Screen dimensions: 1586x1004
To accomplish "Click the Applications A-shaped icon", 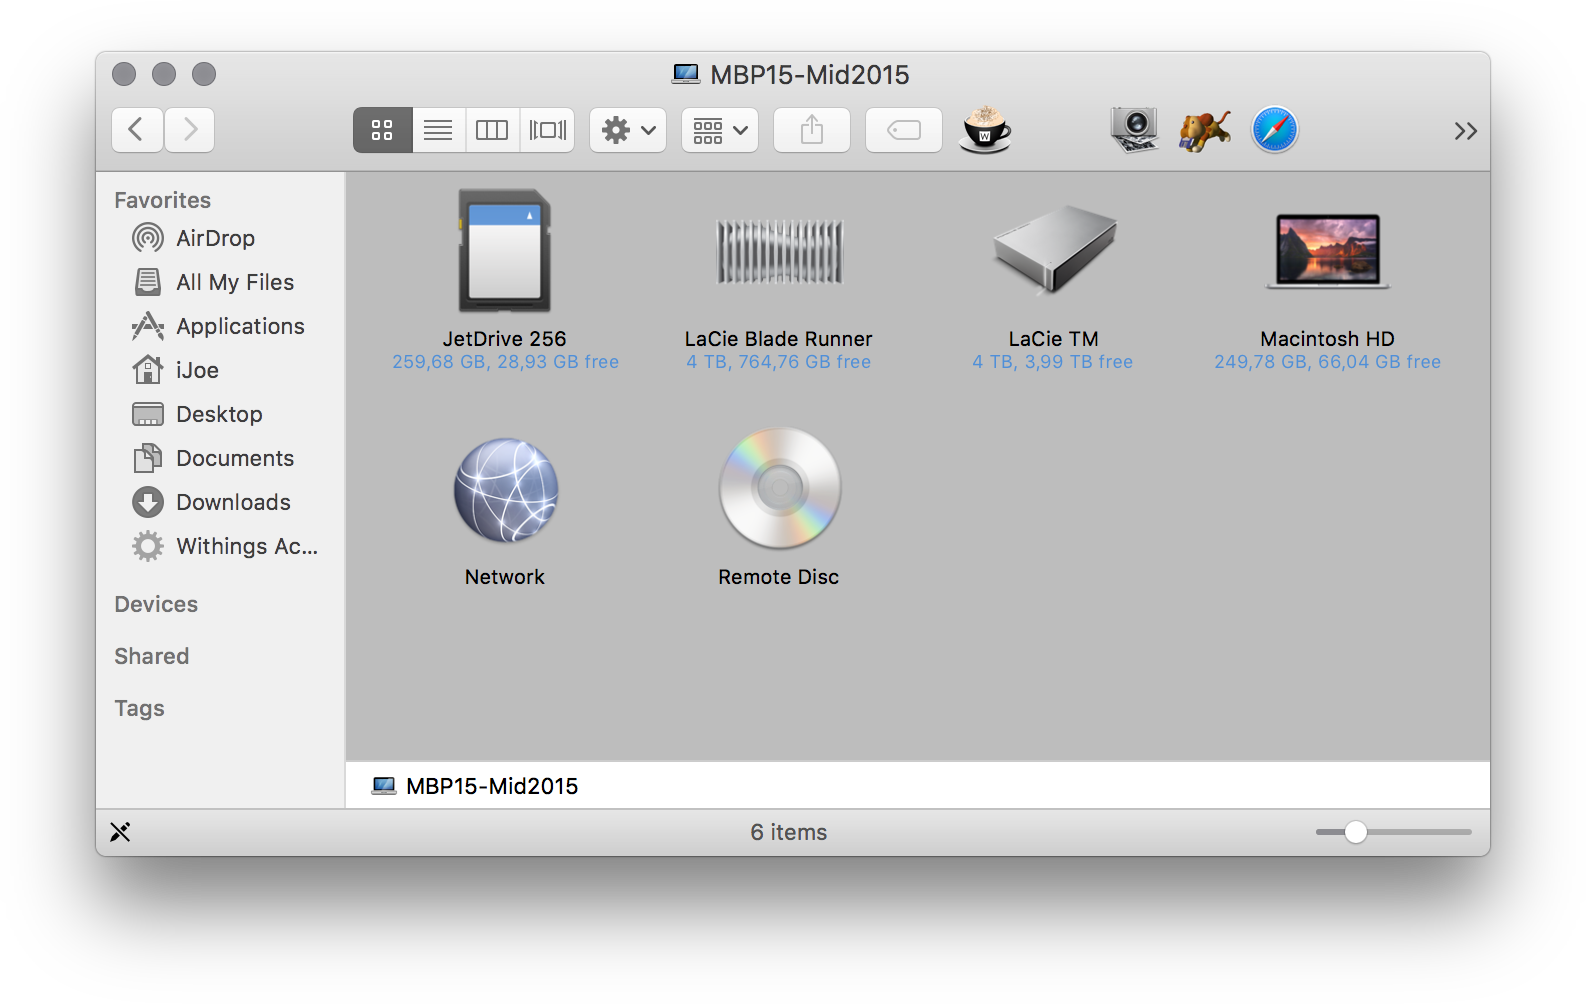I will coord(148,326).
